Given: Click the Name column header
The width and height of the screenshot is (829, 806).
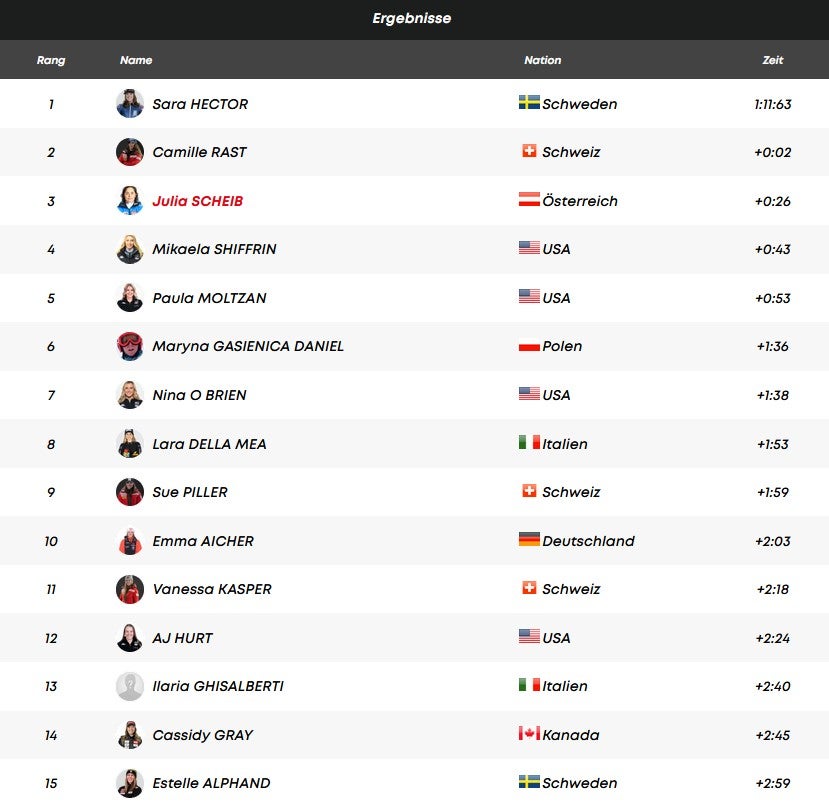Looking at the screenshot, I should pos(136,60).
